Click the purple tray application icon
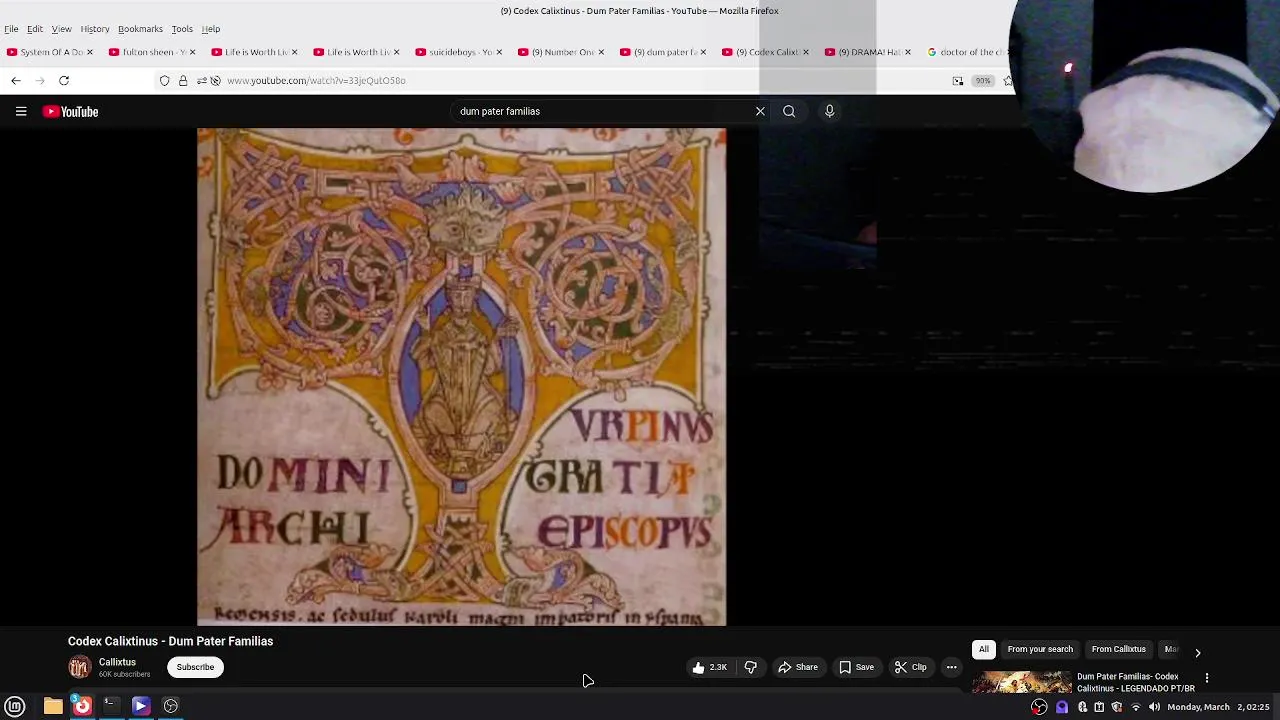The image size is (1280, 720). point(1062,707)
